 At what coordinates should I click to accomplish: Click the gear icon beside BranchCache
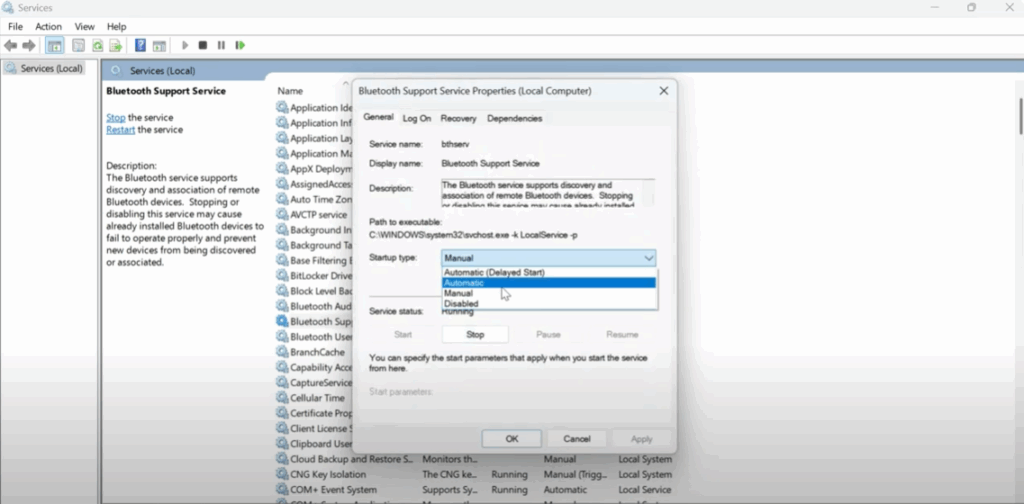tap(282, 352)
